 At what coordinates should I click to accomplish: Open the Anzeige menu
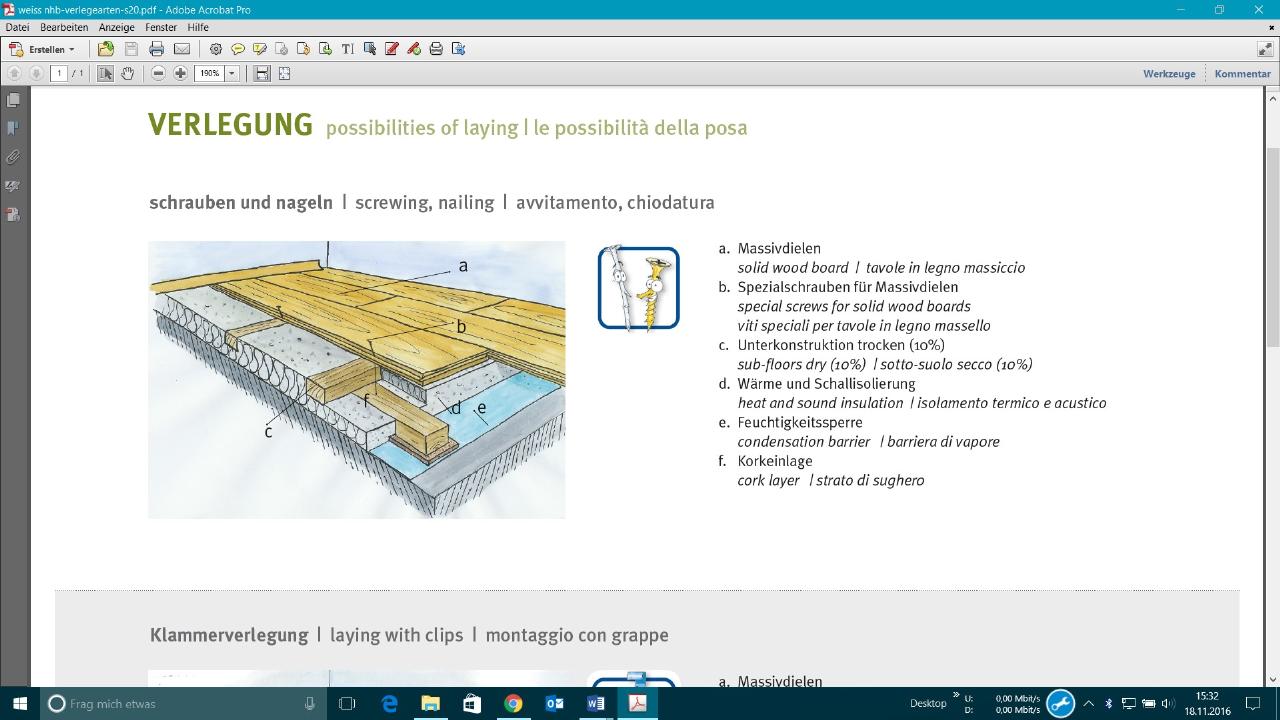117,27
